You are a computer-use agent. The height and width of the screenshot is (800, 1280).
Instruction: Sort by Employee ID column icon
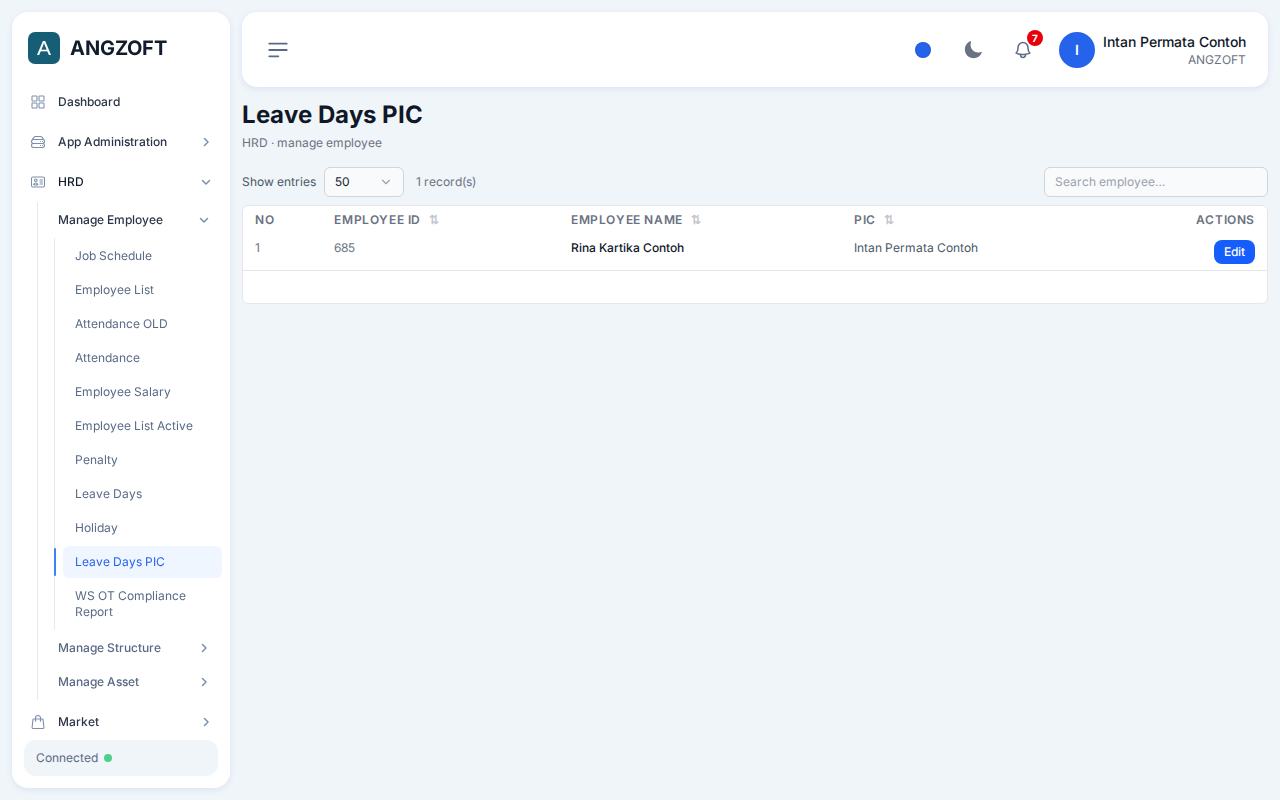434,220
